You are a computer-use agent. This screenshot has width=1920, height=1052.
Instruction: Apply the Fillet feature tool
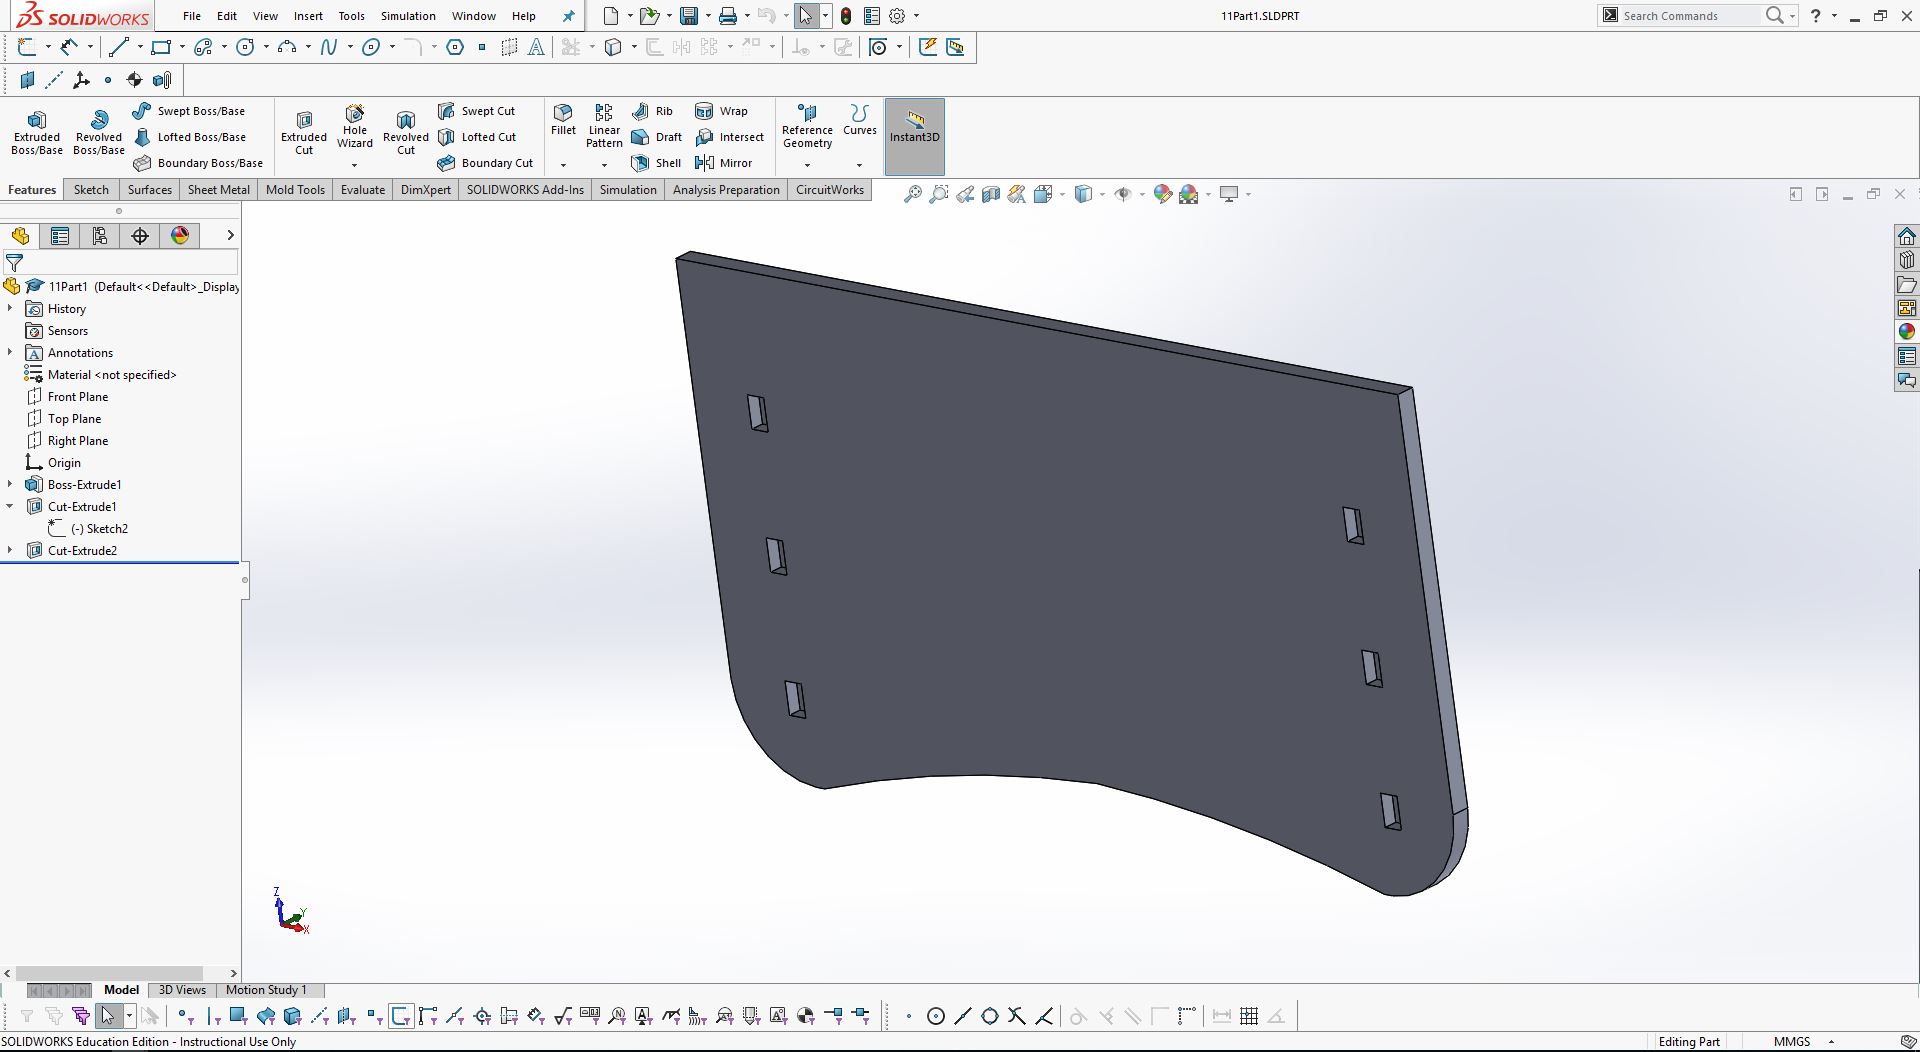pyautogui.click(x=563, y=119)
